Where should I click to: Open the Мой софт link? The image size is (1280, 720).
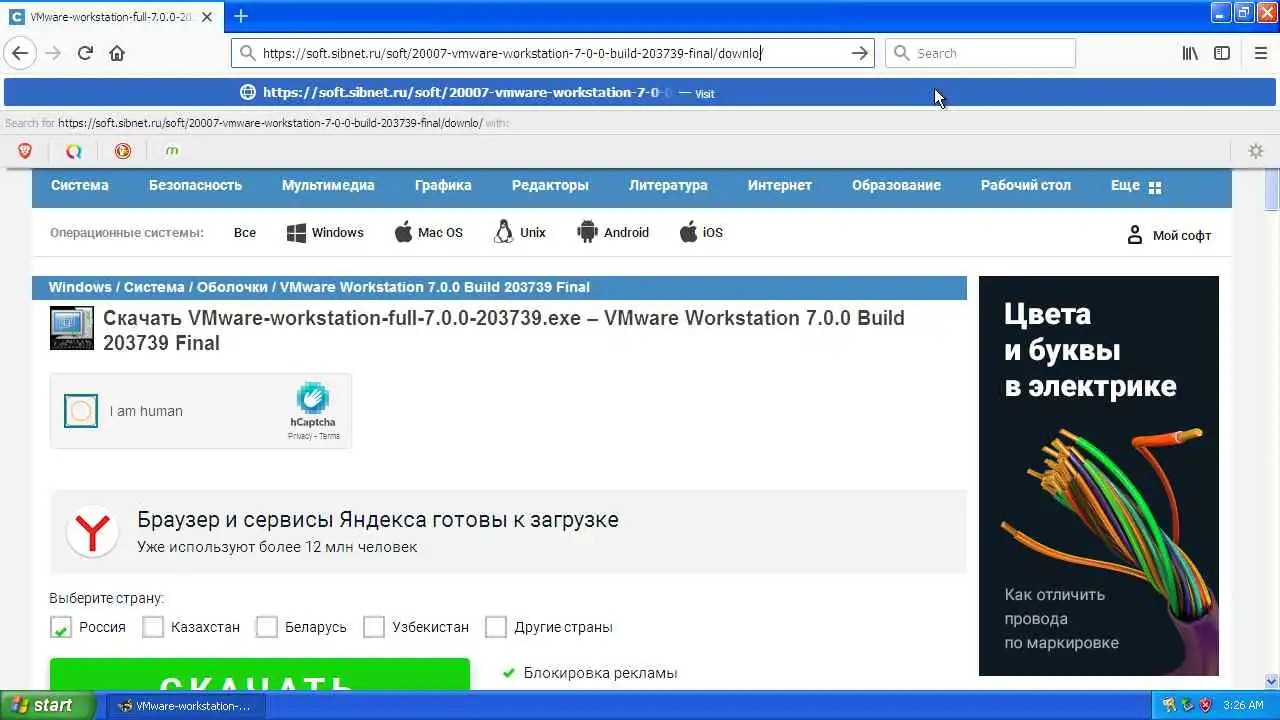[1182, 236]
